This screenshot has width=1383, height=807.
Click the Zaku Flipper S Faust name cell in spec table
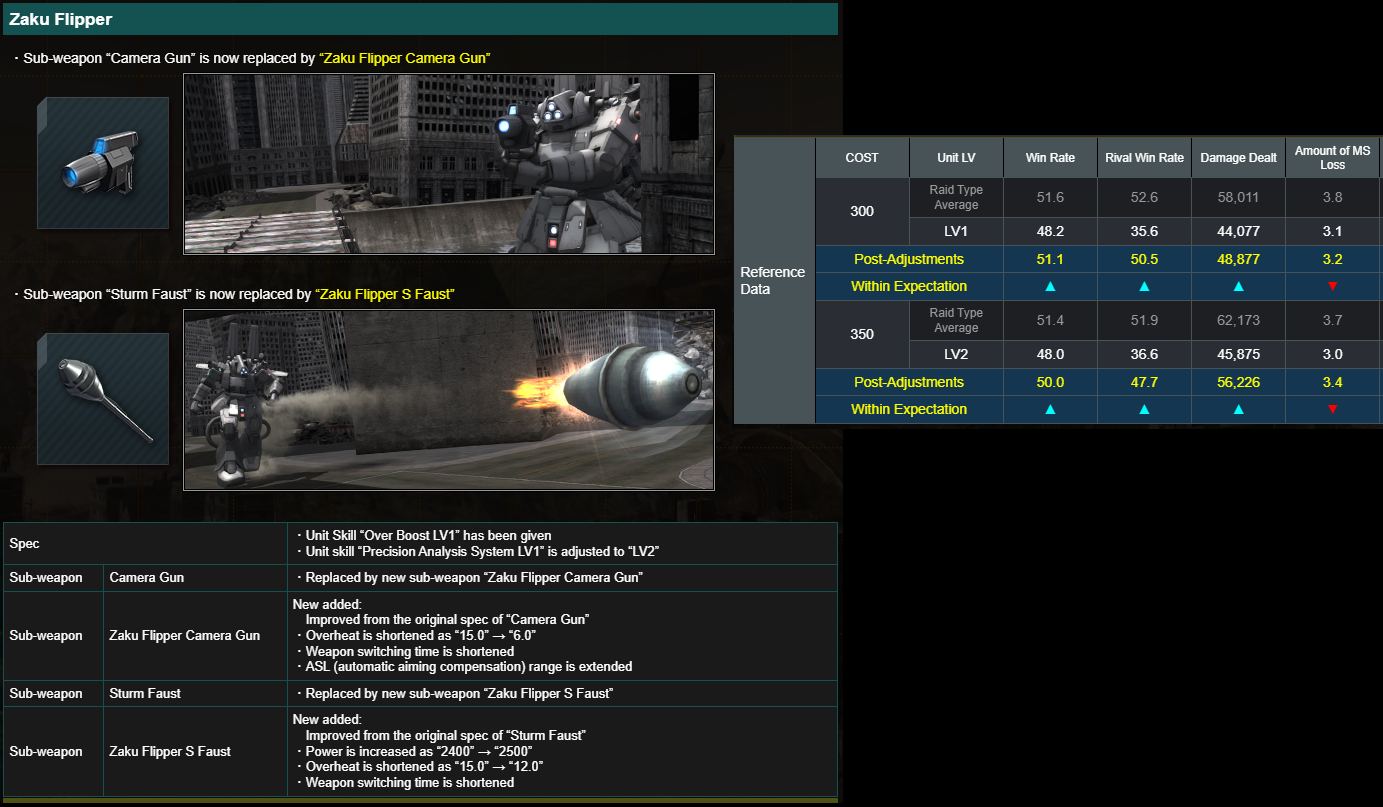tap(195, 751)
